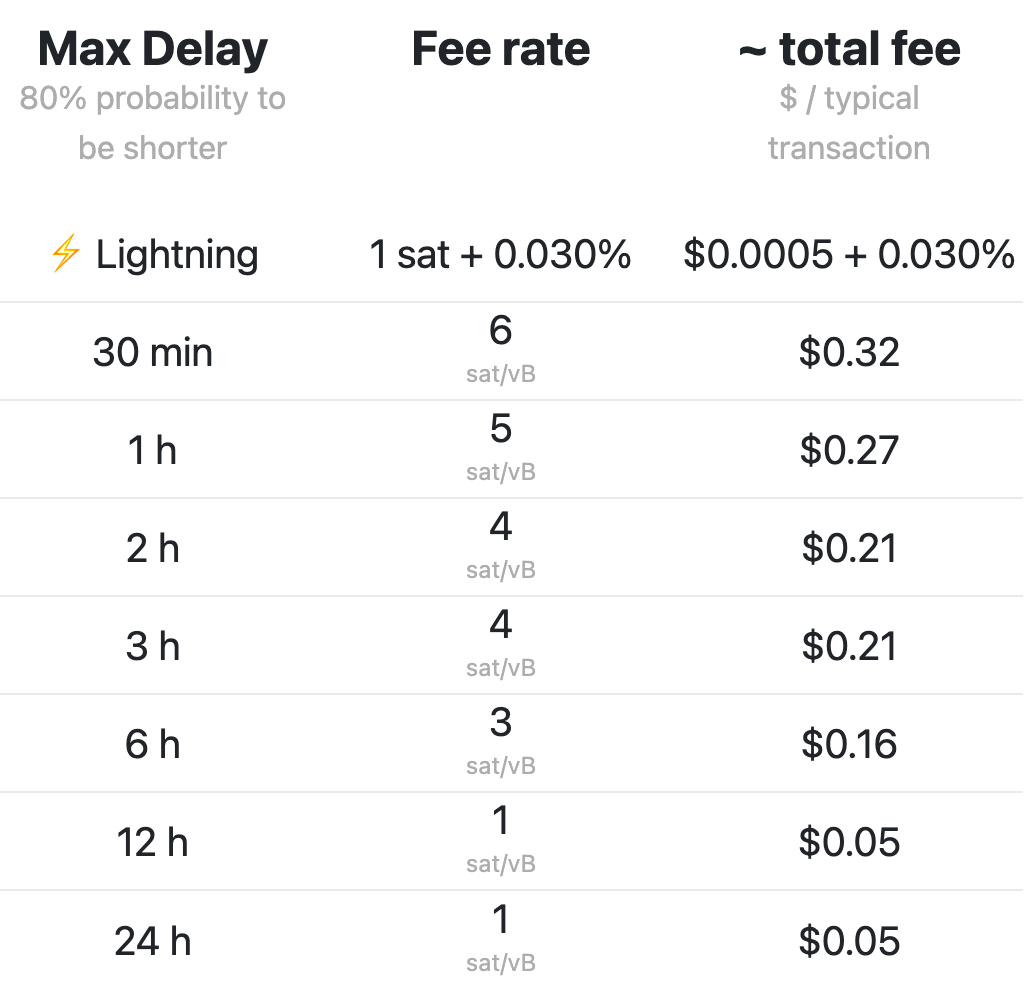Click the 6 sat/vB fee rate
Image resolution: width=1024 pixels, height=994 pixels.
point(501,341)
